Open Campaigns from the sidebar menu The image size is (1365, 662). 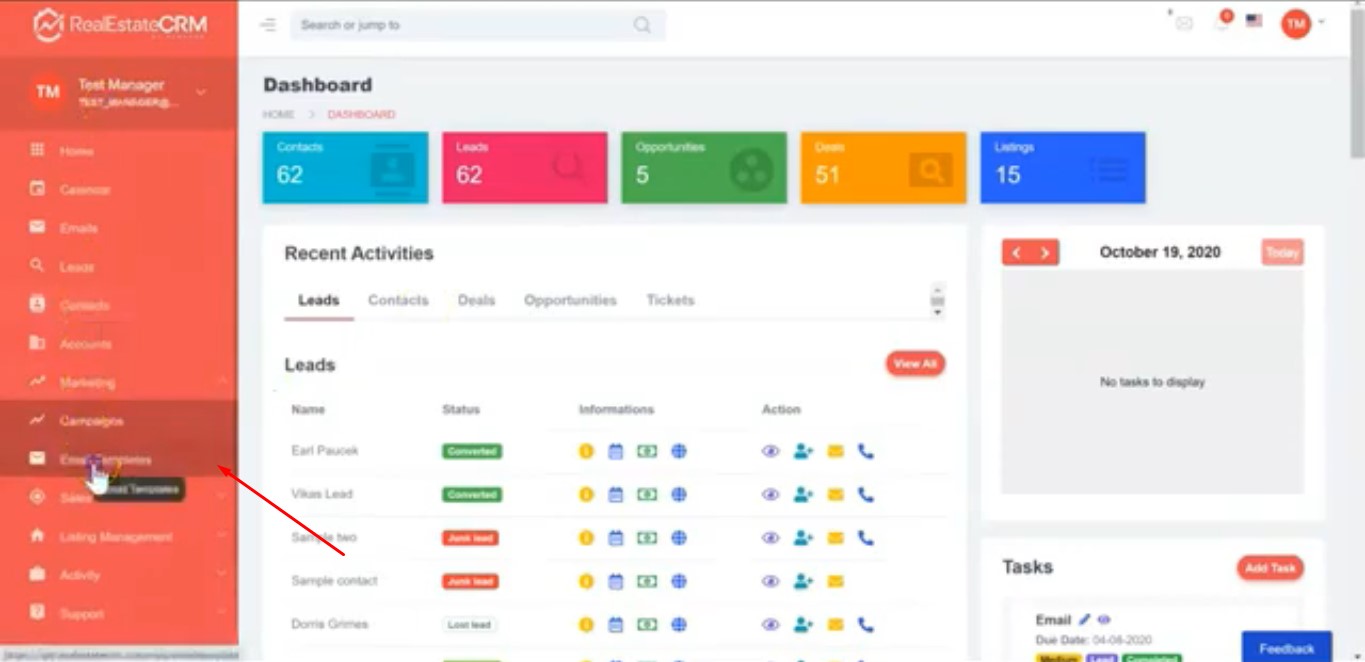pos(91,421)
